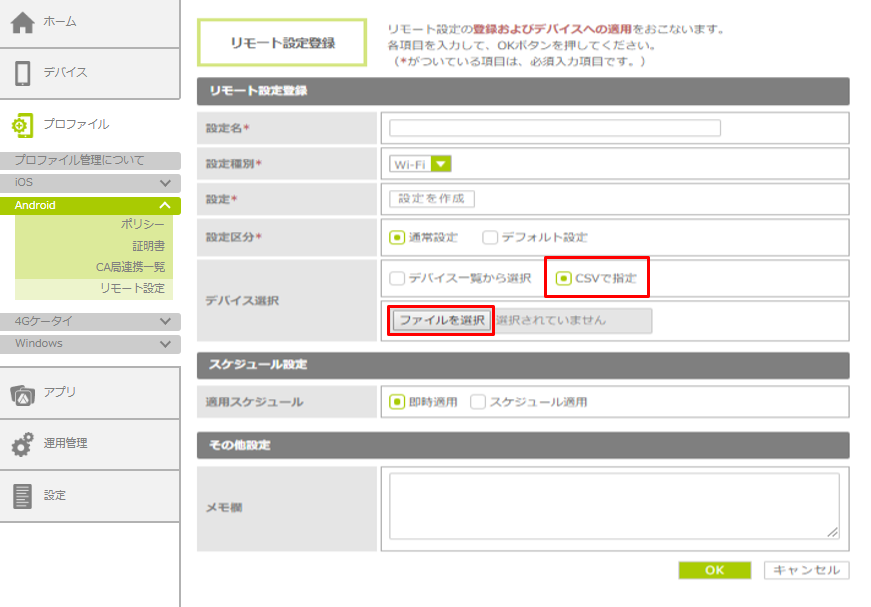Image resolution: width=871 pixels, height=607 pixels.
Task: Click the Home house icon
Action: pos(22,22)
